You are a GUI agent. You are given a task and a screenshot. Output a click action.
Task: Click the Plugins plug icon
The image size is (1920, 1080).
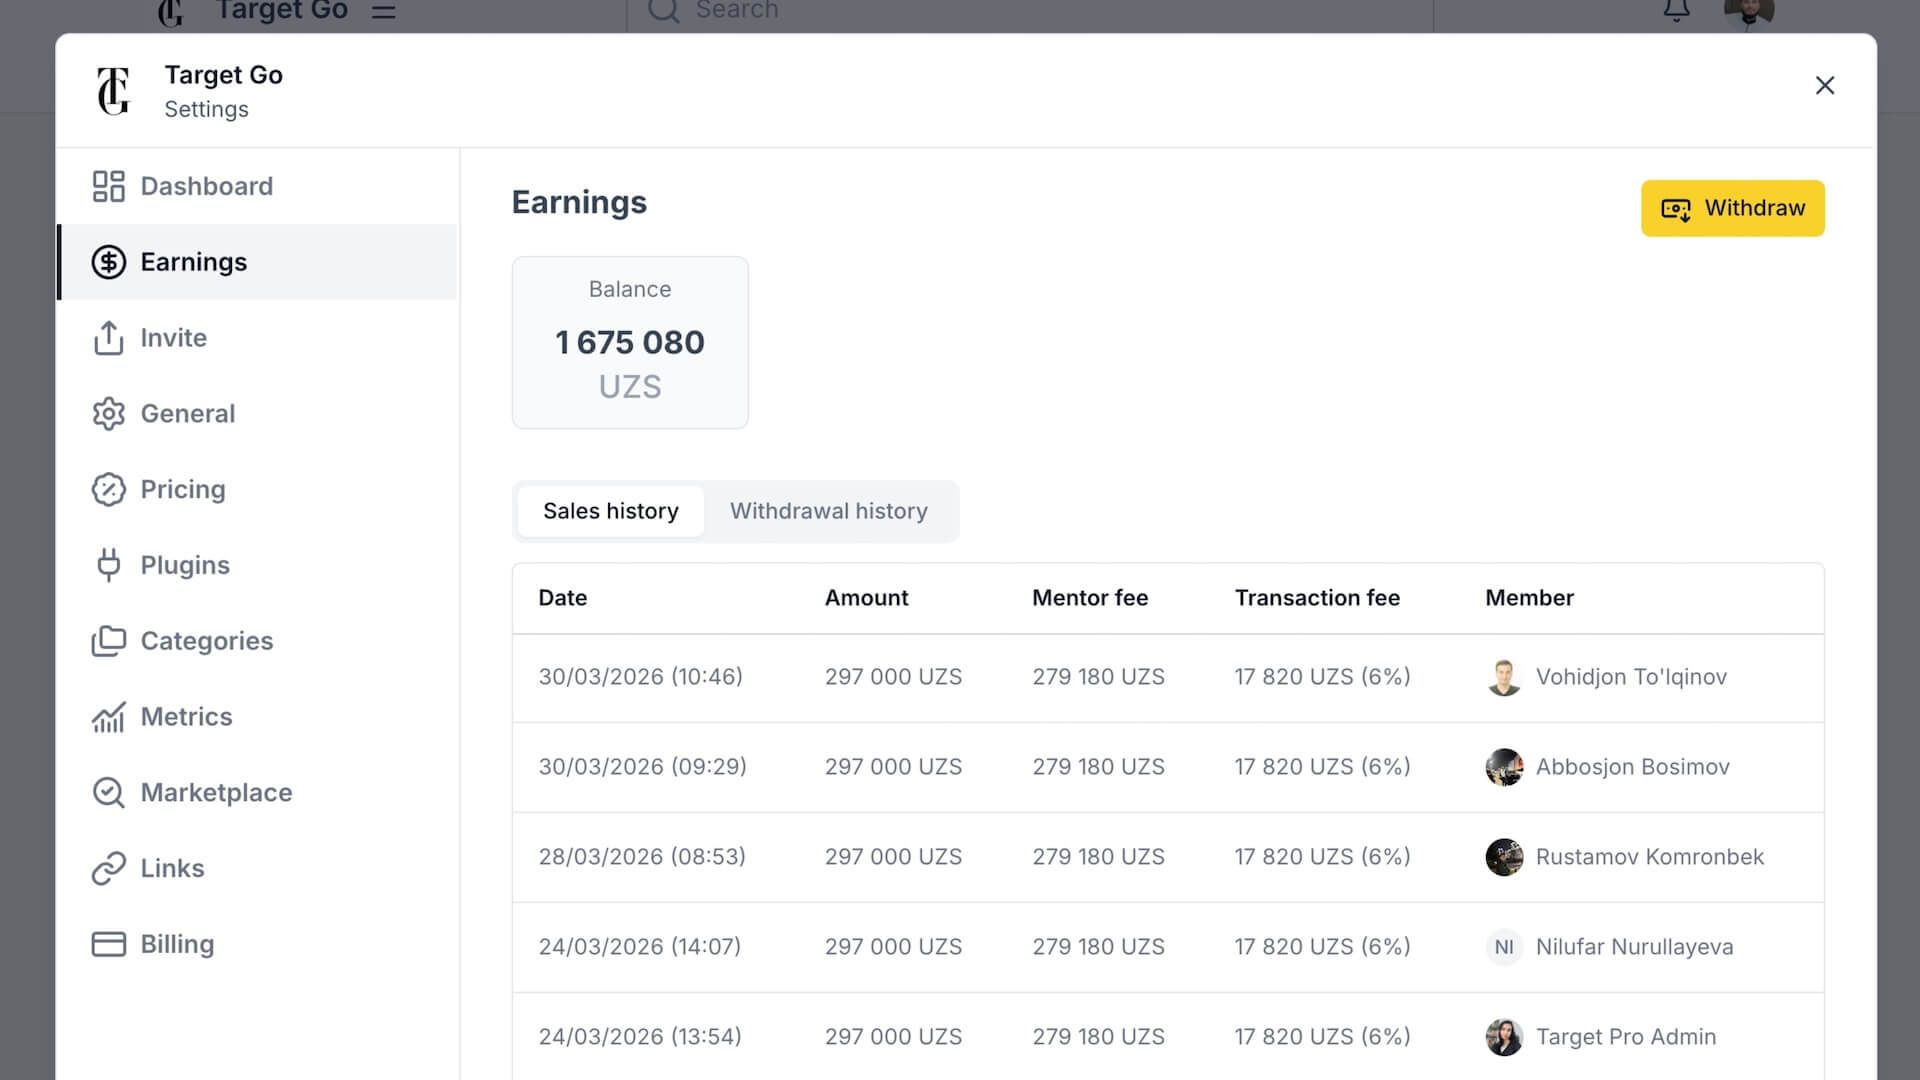tap(108, 565)
